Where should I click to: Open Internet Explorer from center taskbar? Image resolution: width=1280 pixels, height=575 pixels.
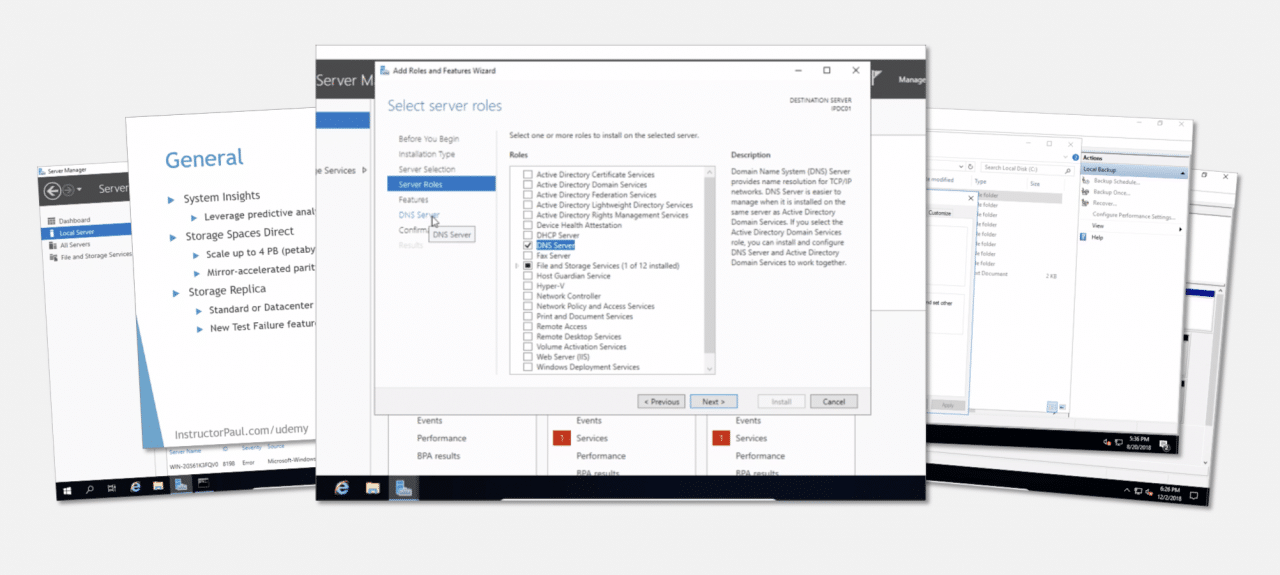point(342,488)
